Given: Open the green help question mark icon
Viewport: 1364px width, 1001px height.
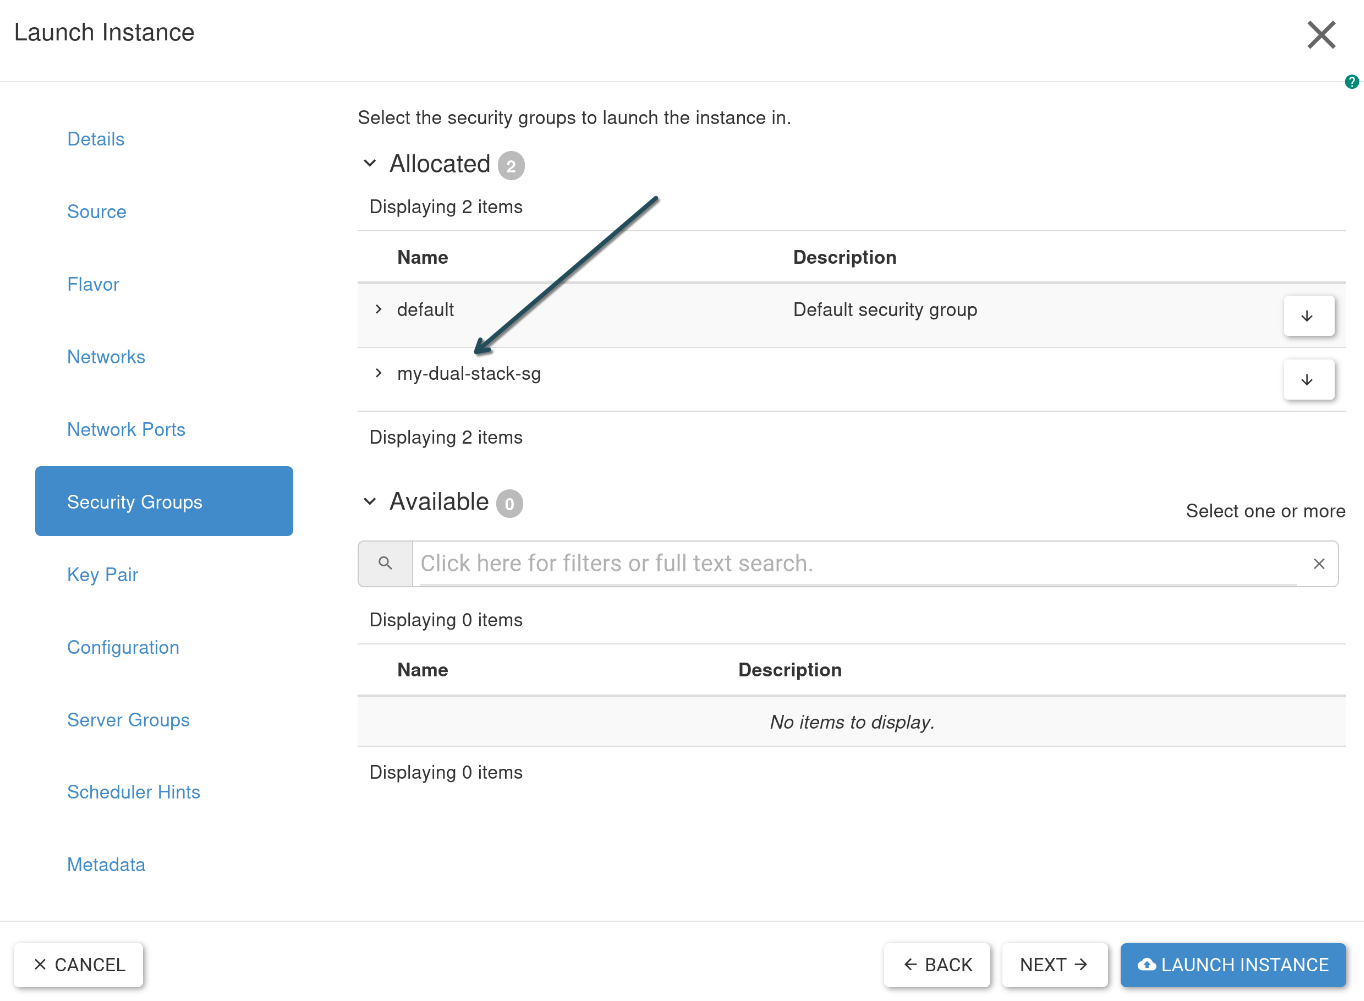Looking at the screenshot, I should [x=1352, y=82].
